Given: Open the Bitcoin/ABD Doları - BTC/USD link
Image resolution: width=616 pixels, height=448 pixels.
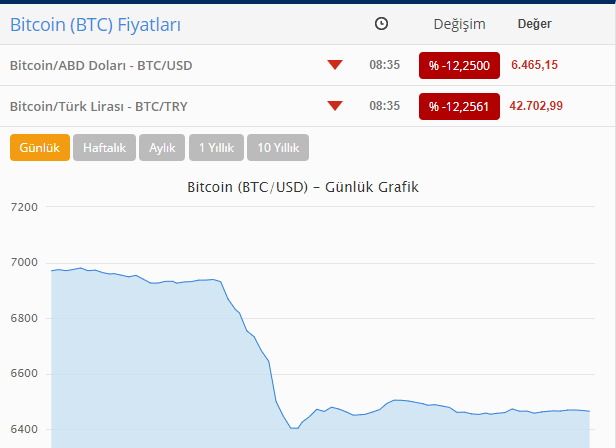Looking at the screenshot, I should (101, 65).
